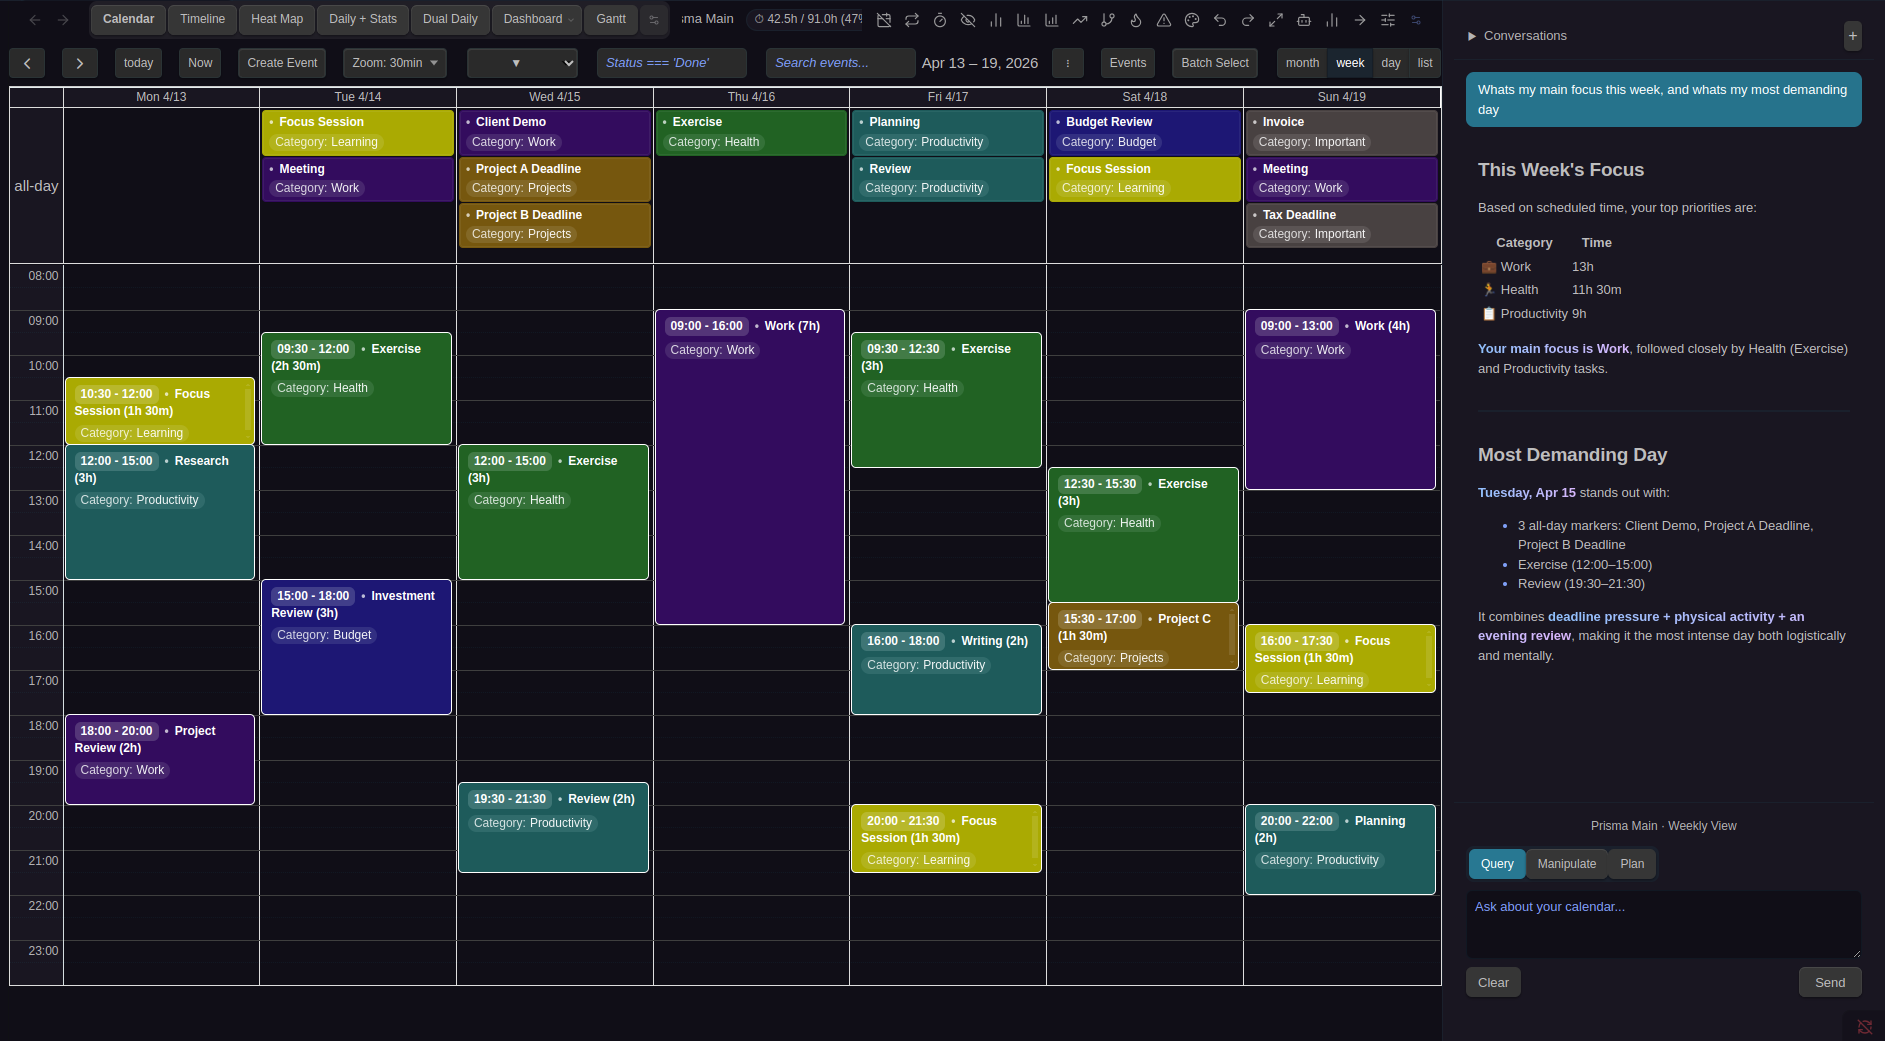Click the Create Event button

pyautogui.click(x=281, y=62)
